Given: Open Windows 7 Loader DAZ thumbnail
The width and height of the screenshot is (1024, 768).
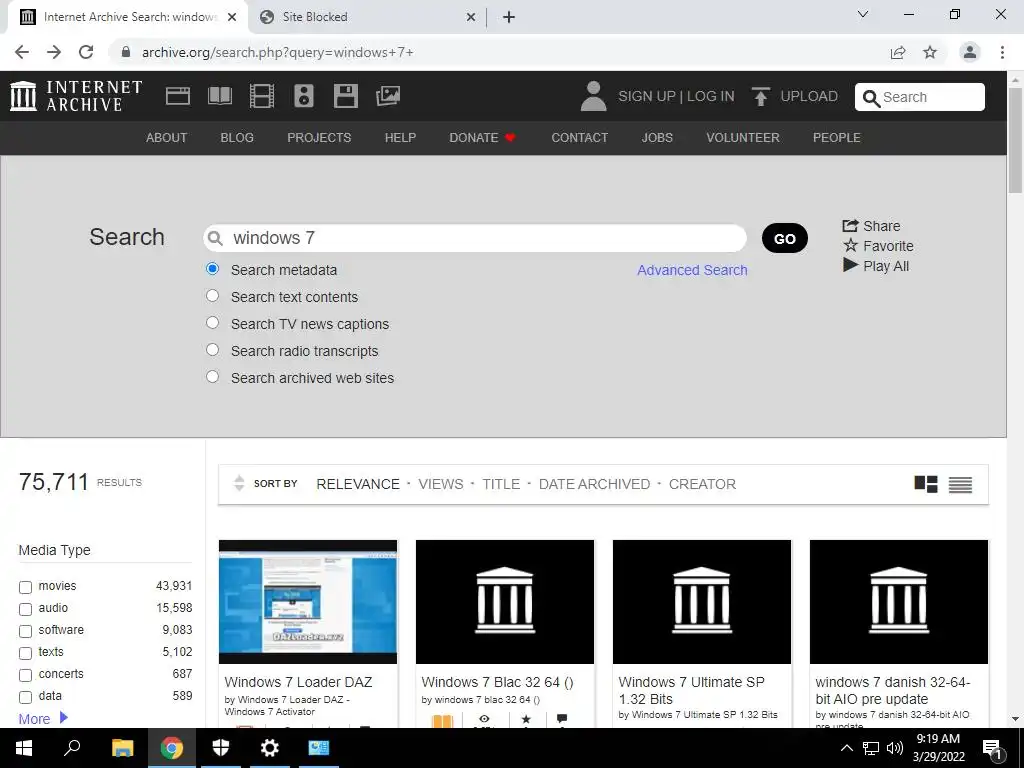Looking at the screenshot, I should pyautogui.click(x=308, y=601).
